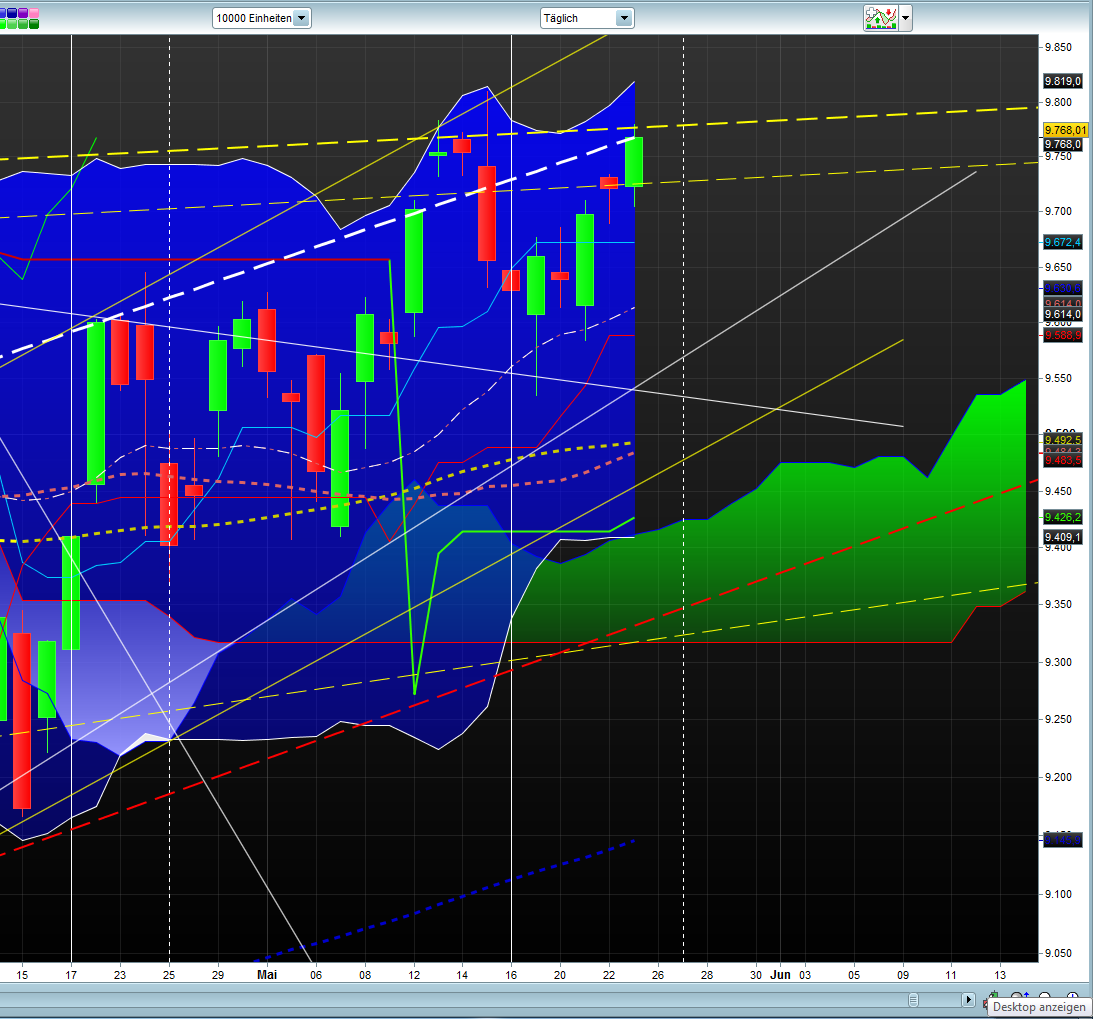Toggle the green price marker 9.426,2
The height and width of the screenshot is (1019, 1093).
pyautogui.click(x=1063, y=517)
